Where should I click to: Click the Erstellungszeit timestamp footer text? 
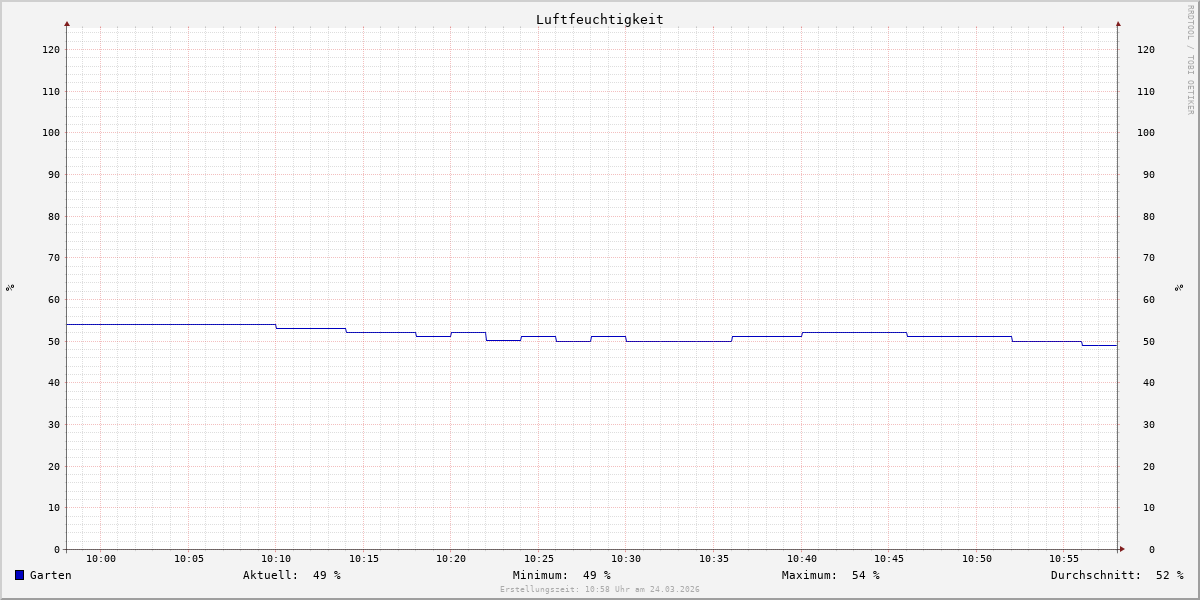click(600, 589)
